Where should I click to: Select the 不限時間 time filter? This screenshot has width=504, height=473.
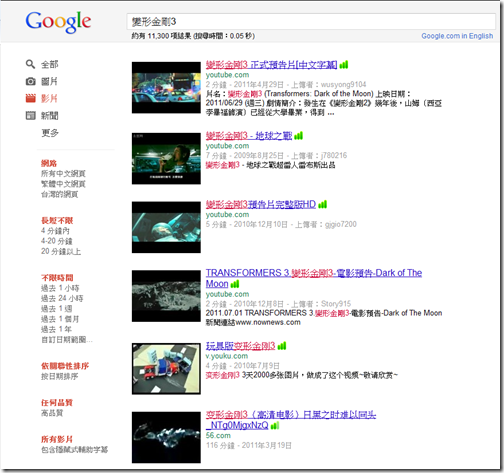click(x=57, y=278)
